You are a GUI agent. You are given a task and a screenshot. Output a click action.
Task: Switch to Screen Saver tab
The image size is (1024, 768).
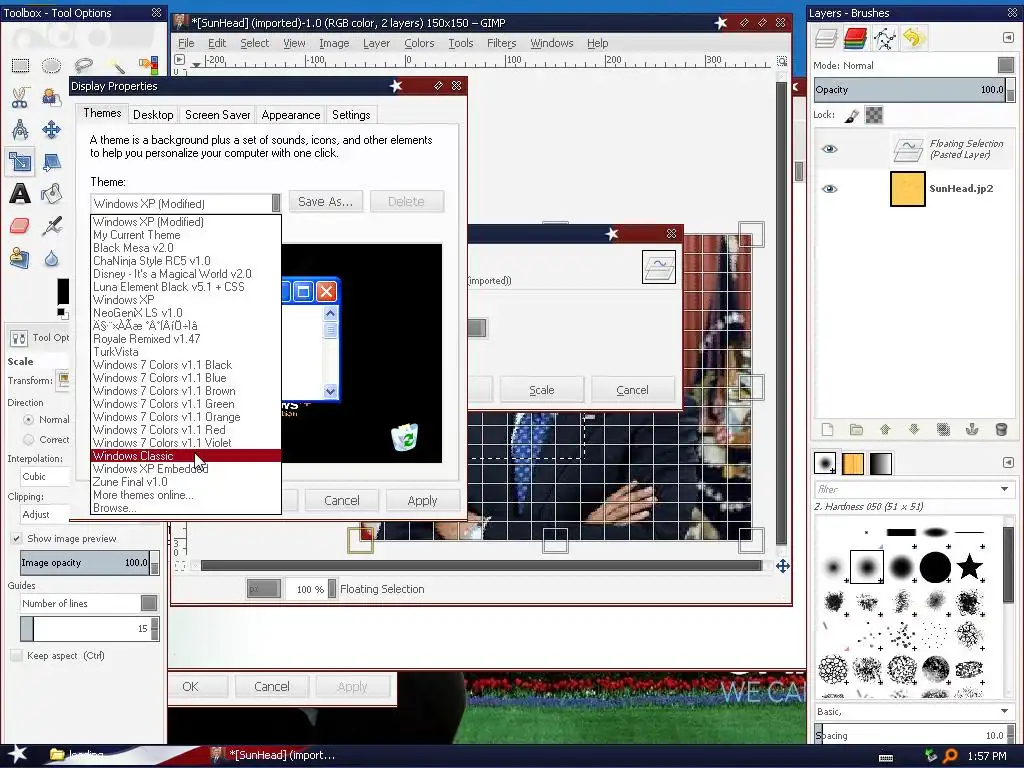click(217, 115)
